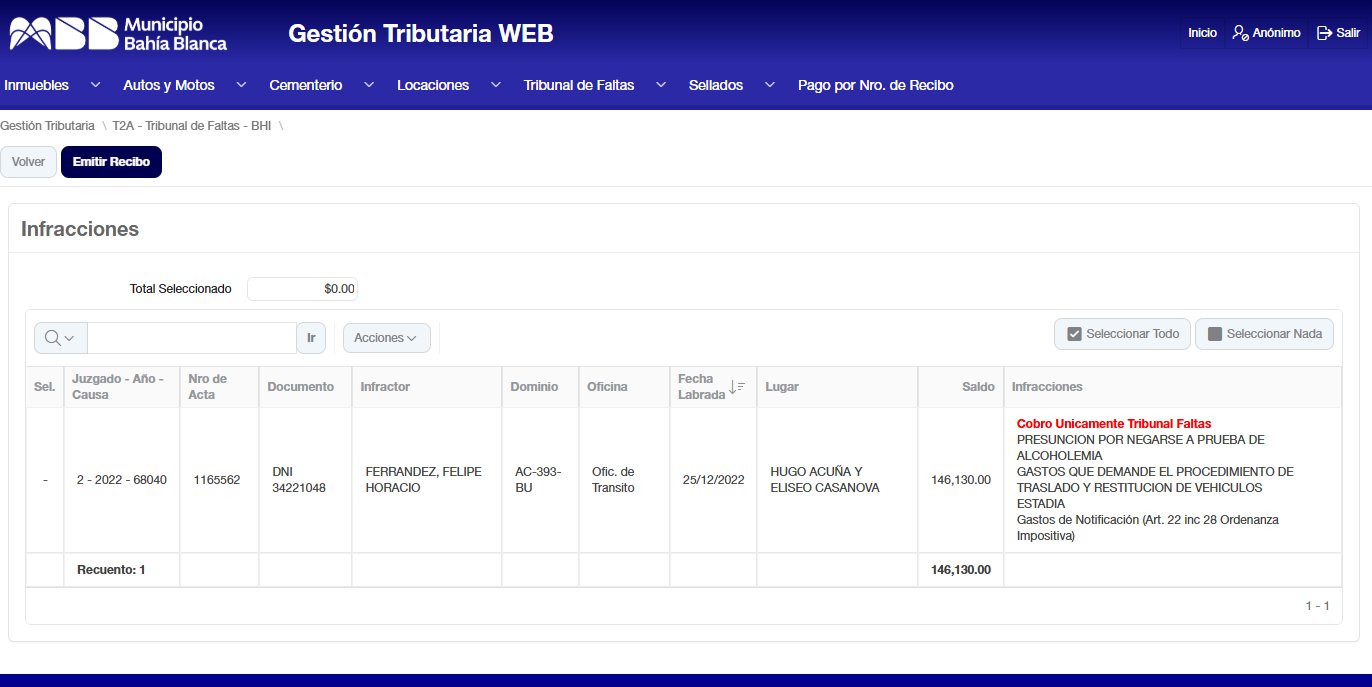The width and height of the screenshot is (1372, 687).
Task: Click the magnifier search column icon
Action: coord(53,338)
